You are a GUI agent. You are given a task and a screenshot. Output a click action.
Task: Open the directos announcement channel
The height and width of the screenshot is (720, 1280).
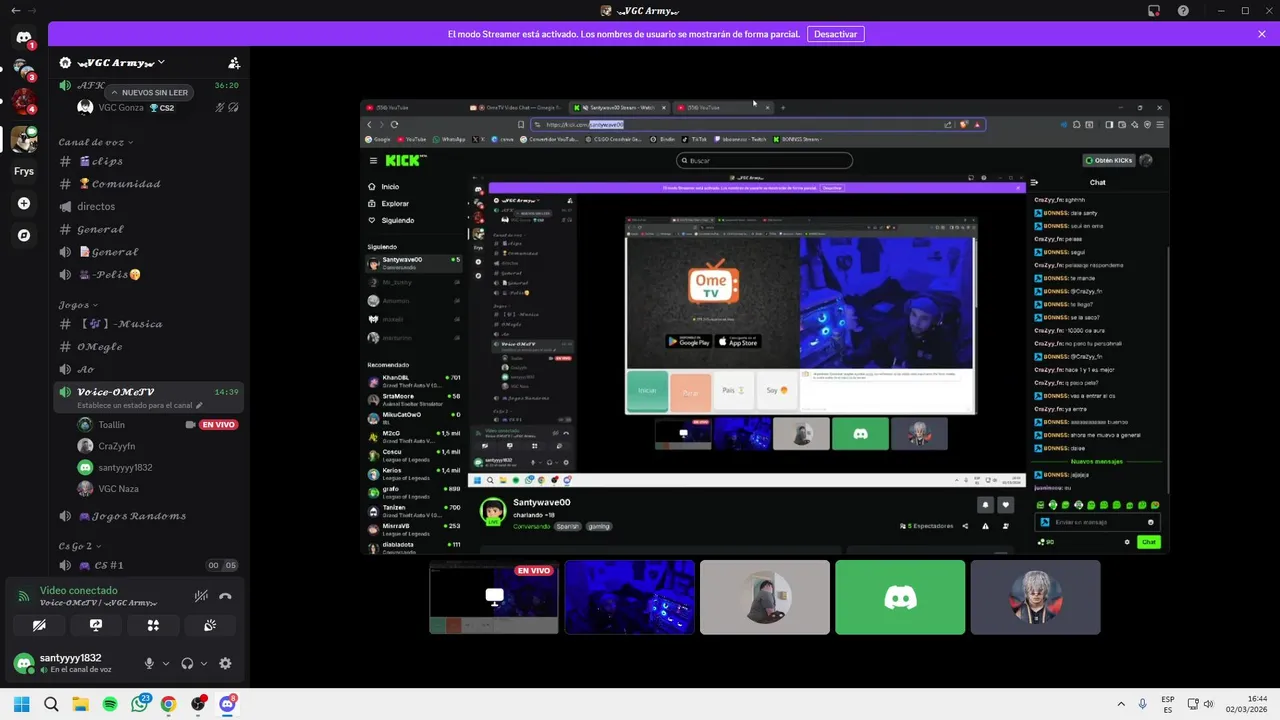(x=149, y=207)
